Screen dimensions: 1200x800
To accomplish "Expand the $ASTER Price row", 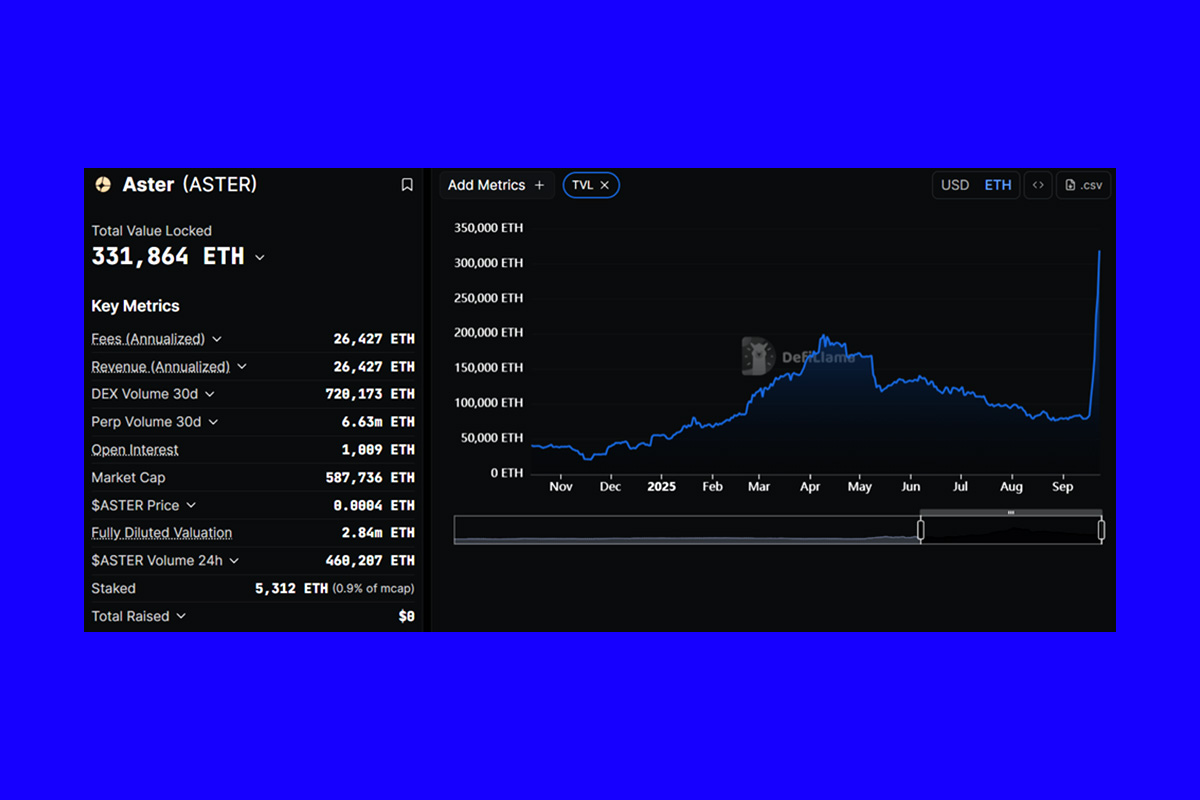I will tap(191, 505).
